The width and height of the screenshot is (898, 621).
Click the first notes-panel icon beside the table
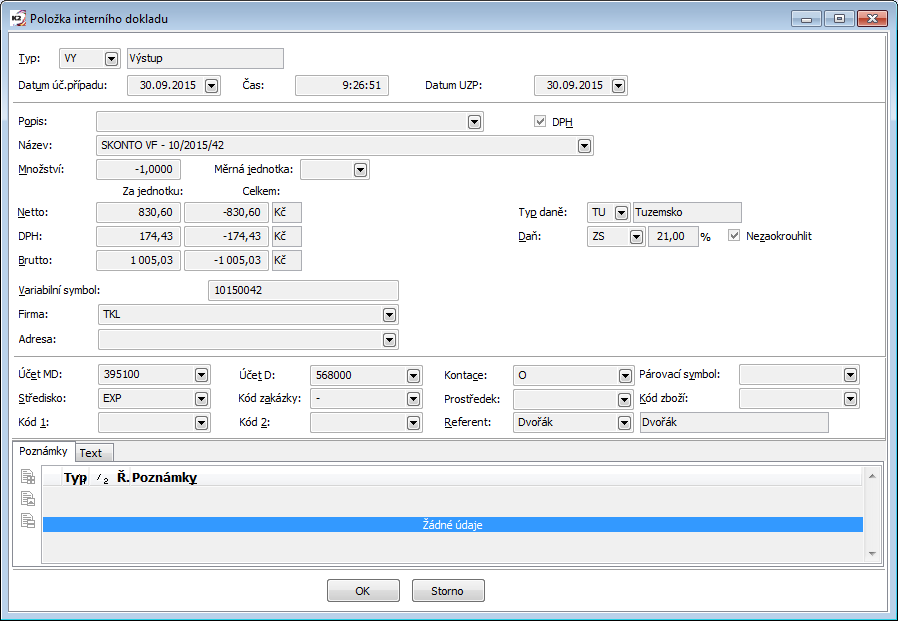28,476
